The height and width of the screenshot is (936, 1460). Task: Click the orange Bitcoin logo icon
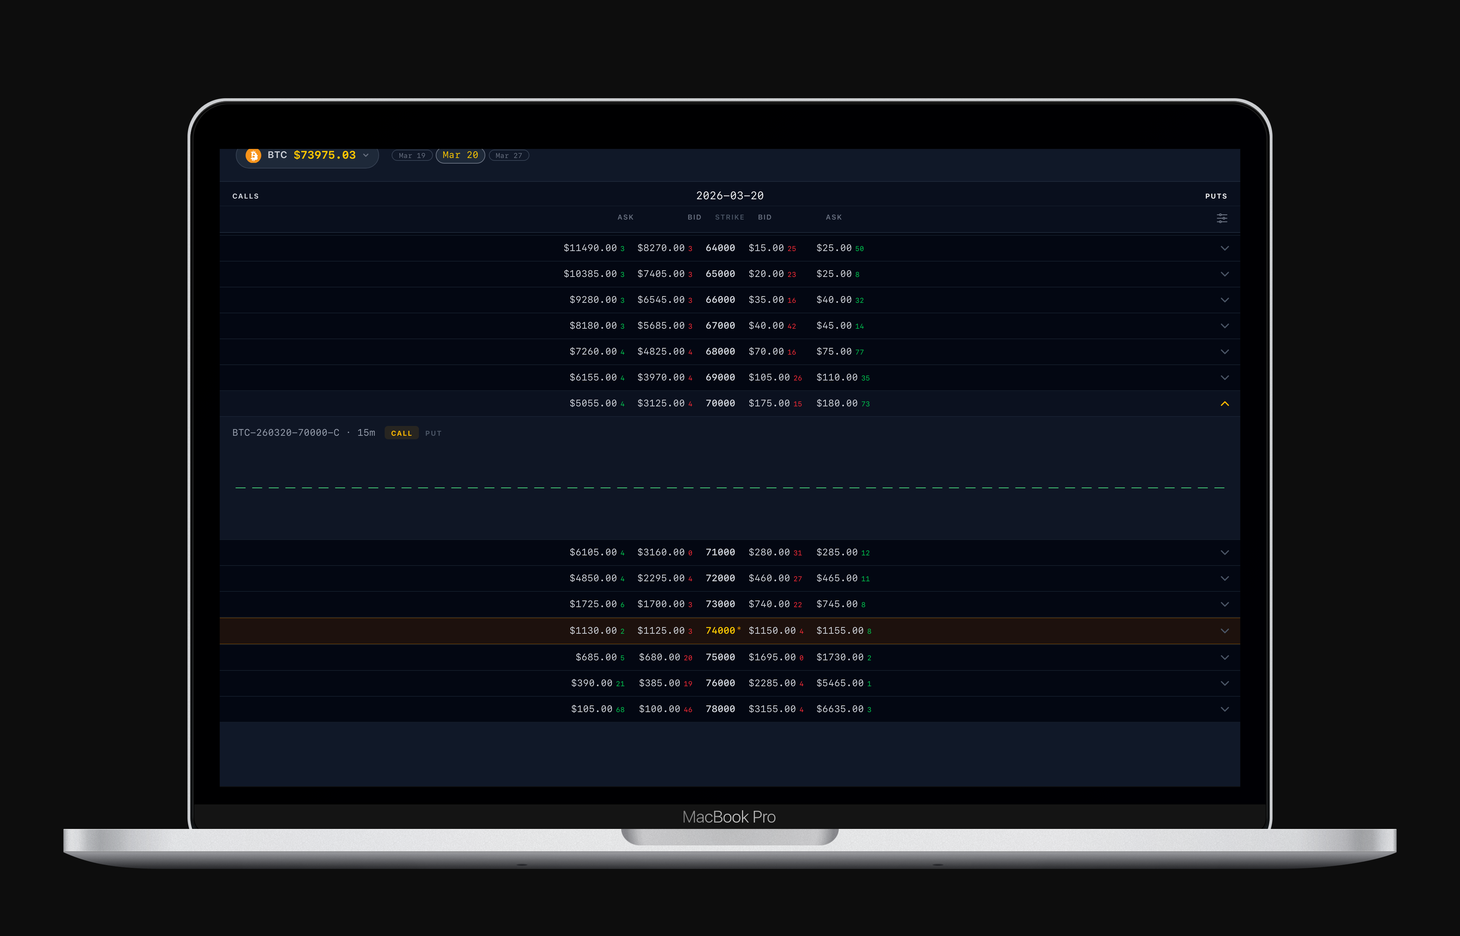click(253, 155)
